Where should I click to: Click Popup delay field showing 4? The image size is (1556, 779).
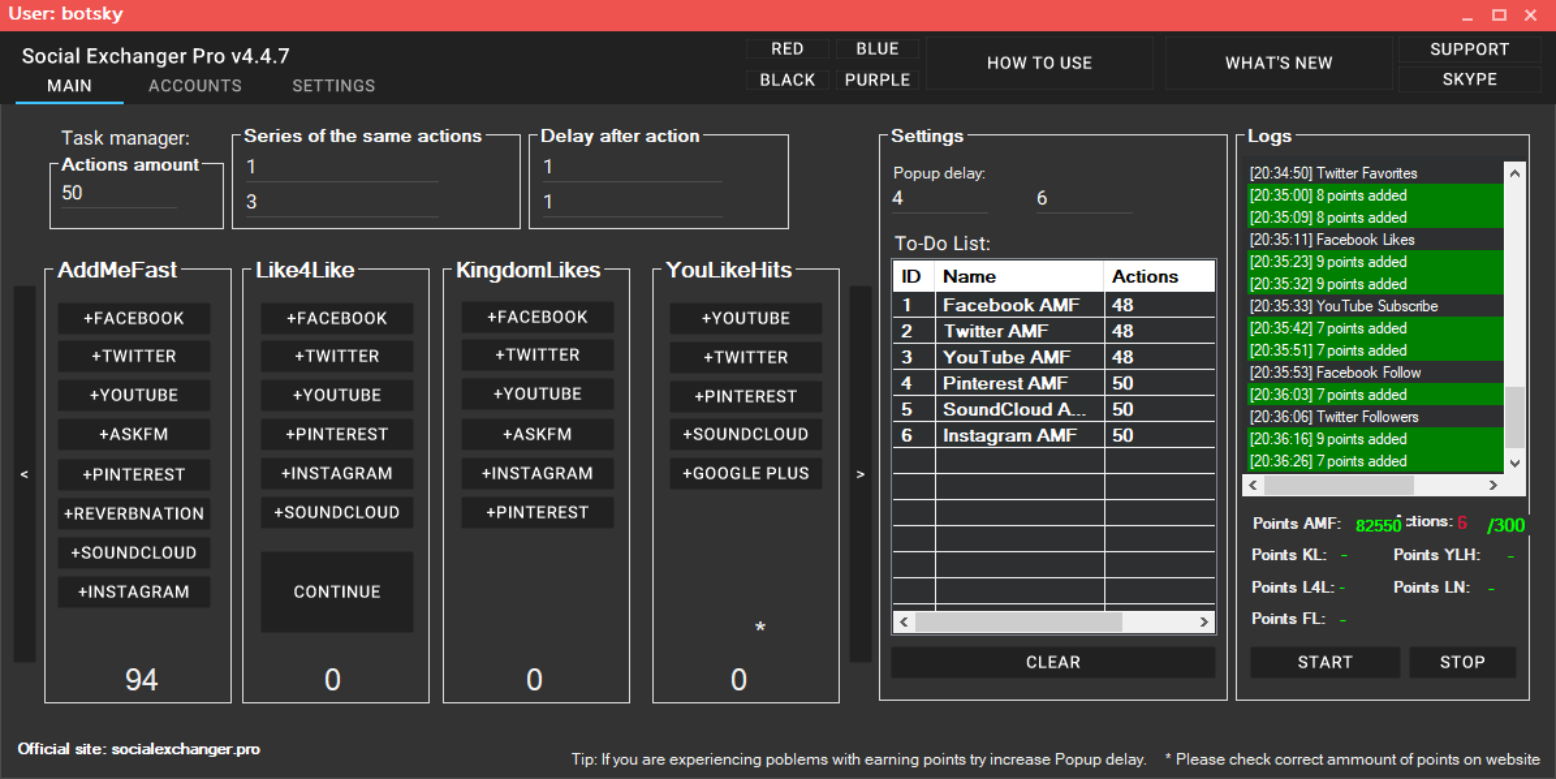(x=939, y=198)
